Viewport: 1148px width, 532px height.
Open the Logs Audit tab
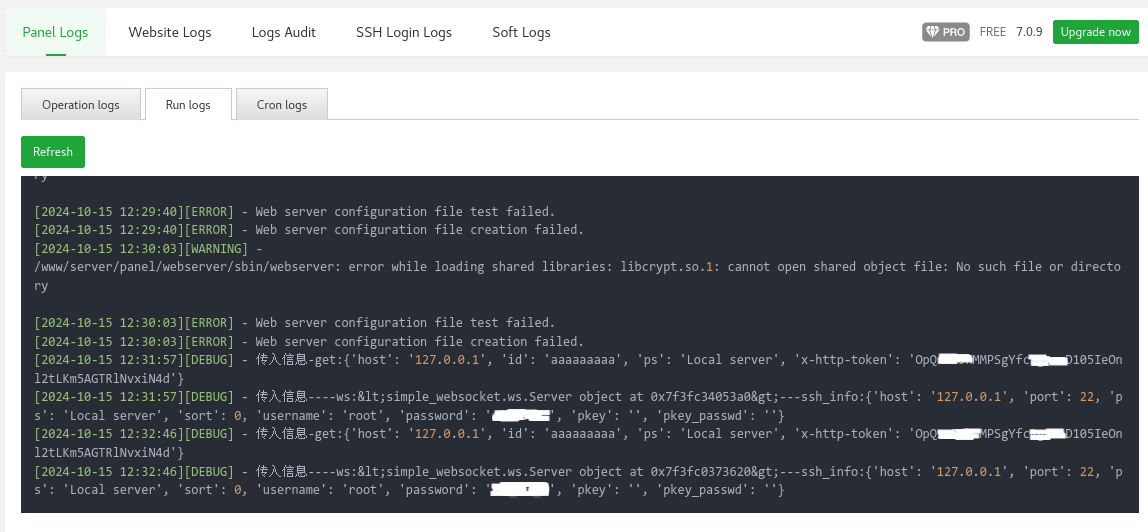(283, 32)
